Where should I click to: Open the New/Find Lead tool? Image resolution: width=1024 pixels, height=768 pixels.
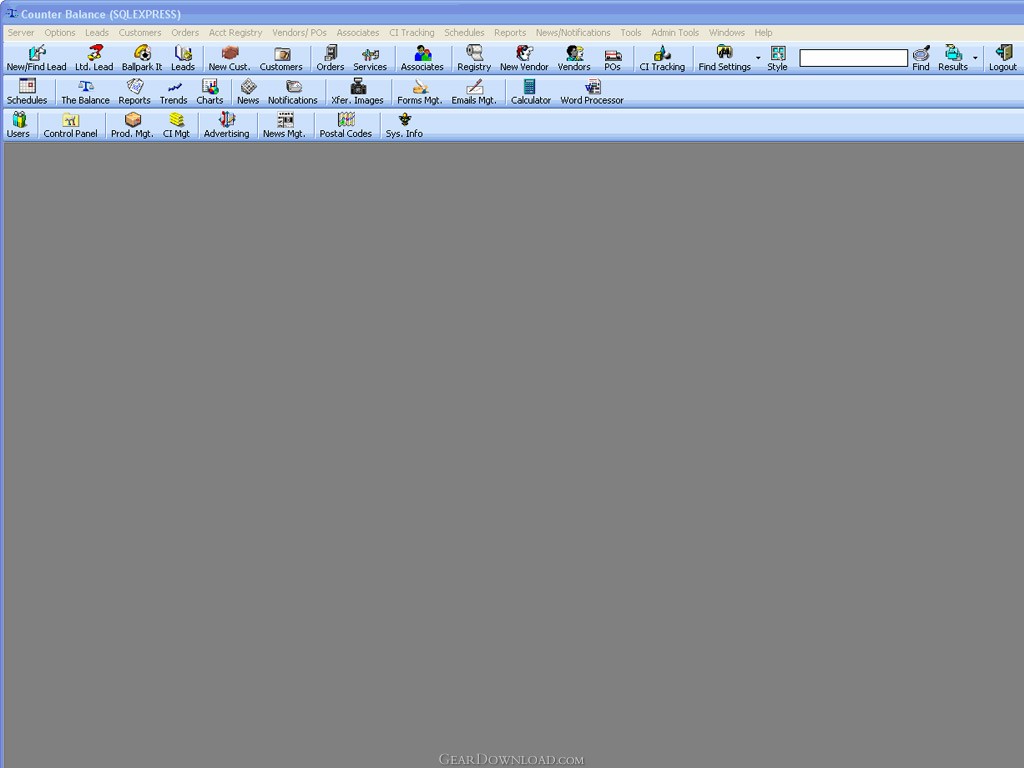click(37, 58)
